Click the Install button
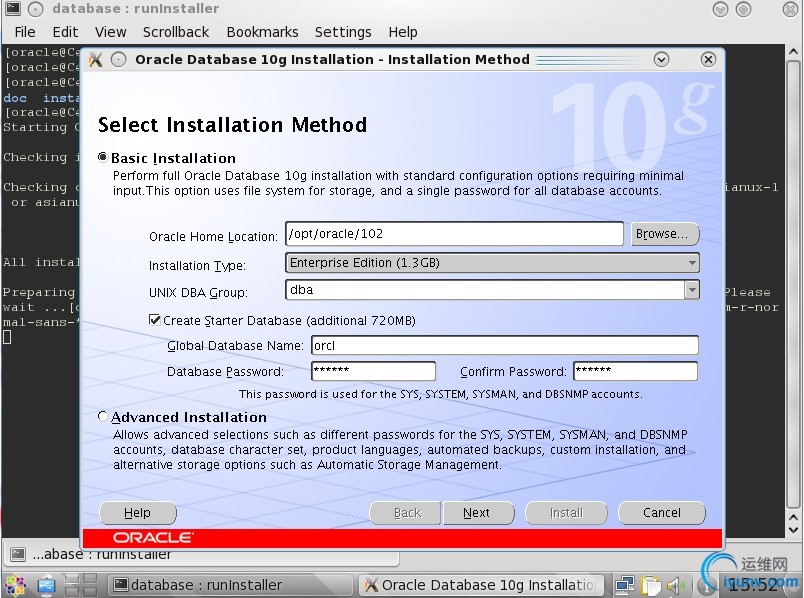 pos(566,513)
